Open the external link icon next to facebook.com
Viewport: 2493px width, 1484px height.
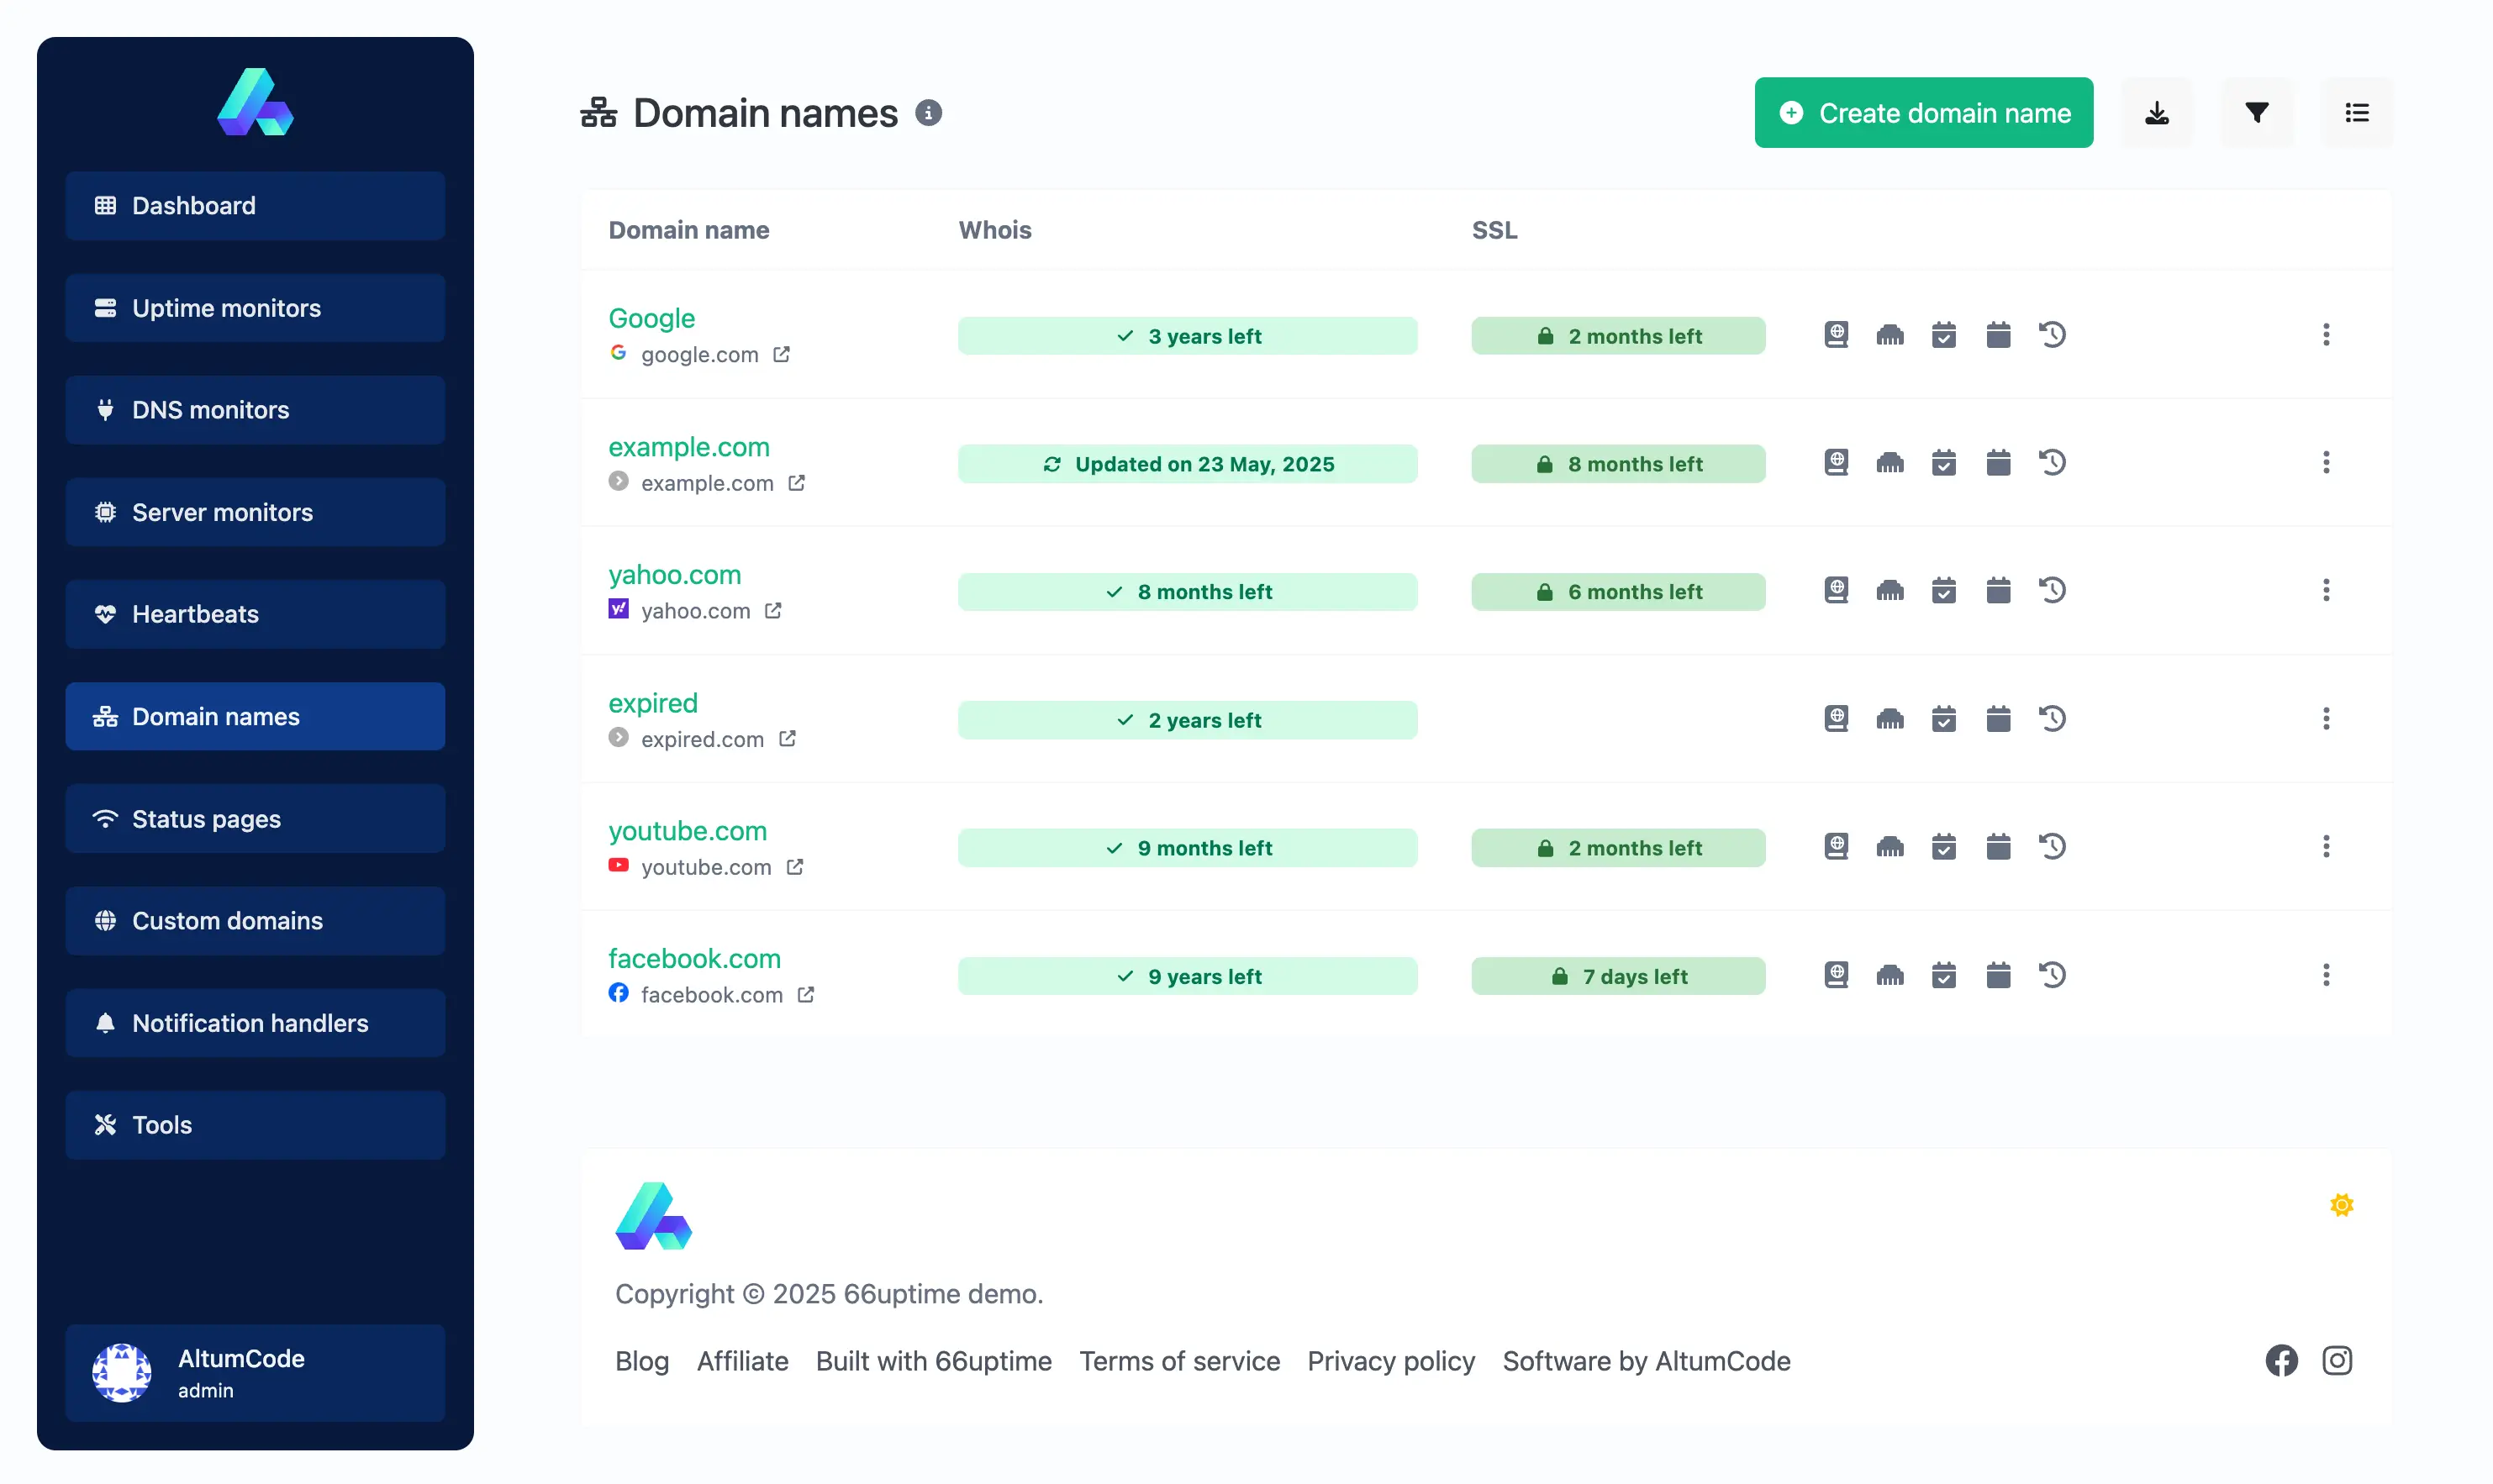(x=806, y=995)
